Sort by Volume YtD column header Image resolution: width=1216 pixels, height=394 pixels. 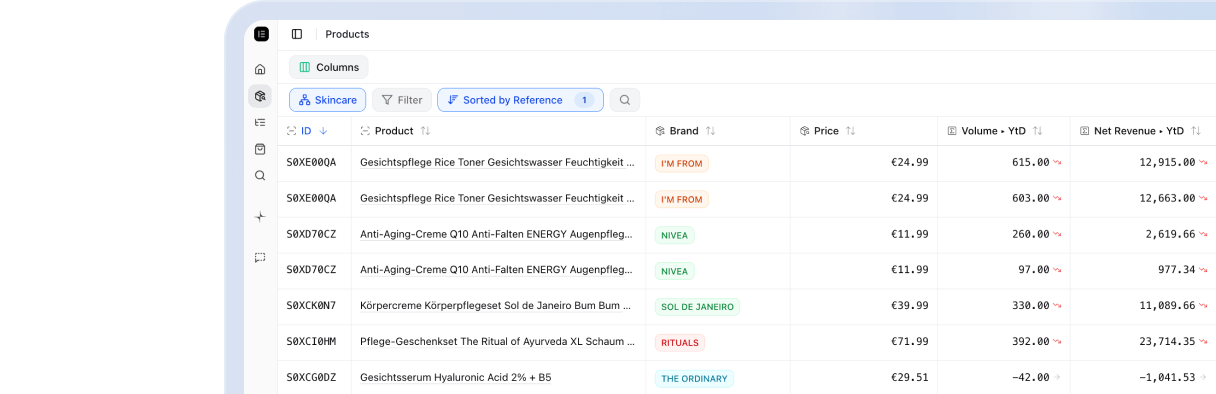coord(995,131)
